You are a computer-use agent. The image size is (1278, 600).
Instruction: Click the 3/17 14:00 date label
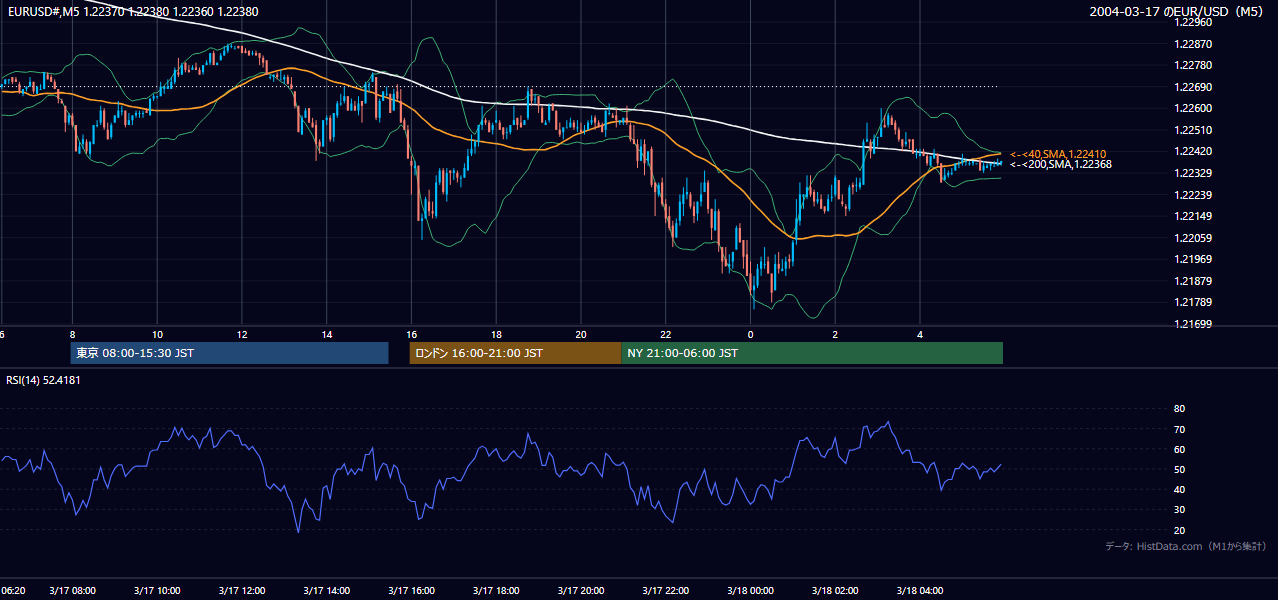point(327,591)
